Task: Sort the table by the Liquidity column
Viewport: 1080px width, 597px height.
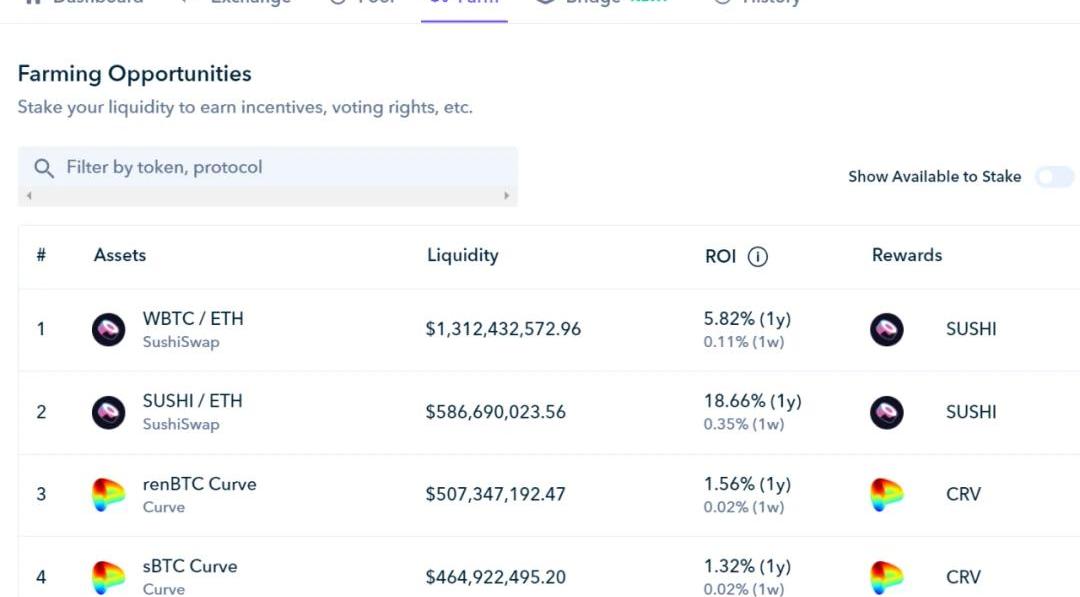Action: point(462,255)
